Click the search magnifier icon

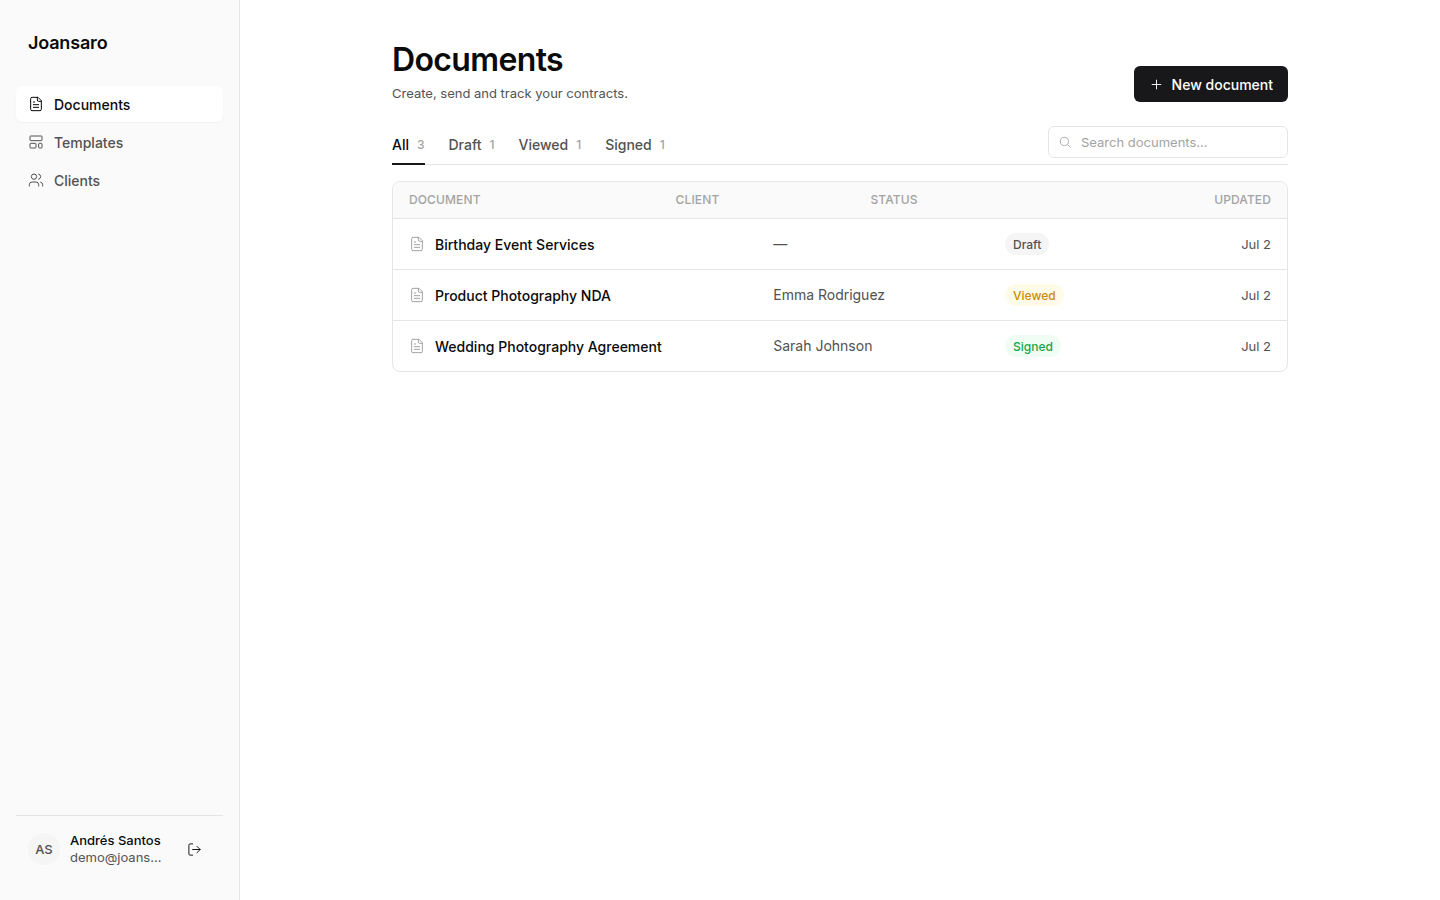click(1065, 142)
